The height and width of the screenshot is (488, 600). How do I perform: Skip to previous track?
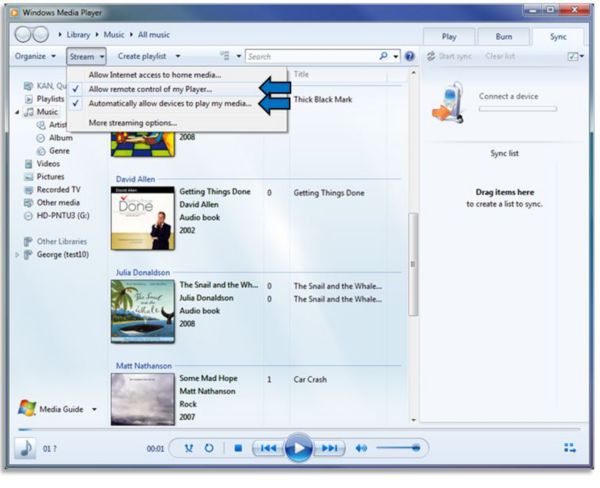tap(268, 448)
